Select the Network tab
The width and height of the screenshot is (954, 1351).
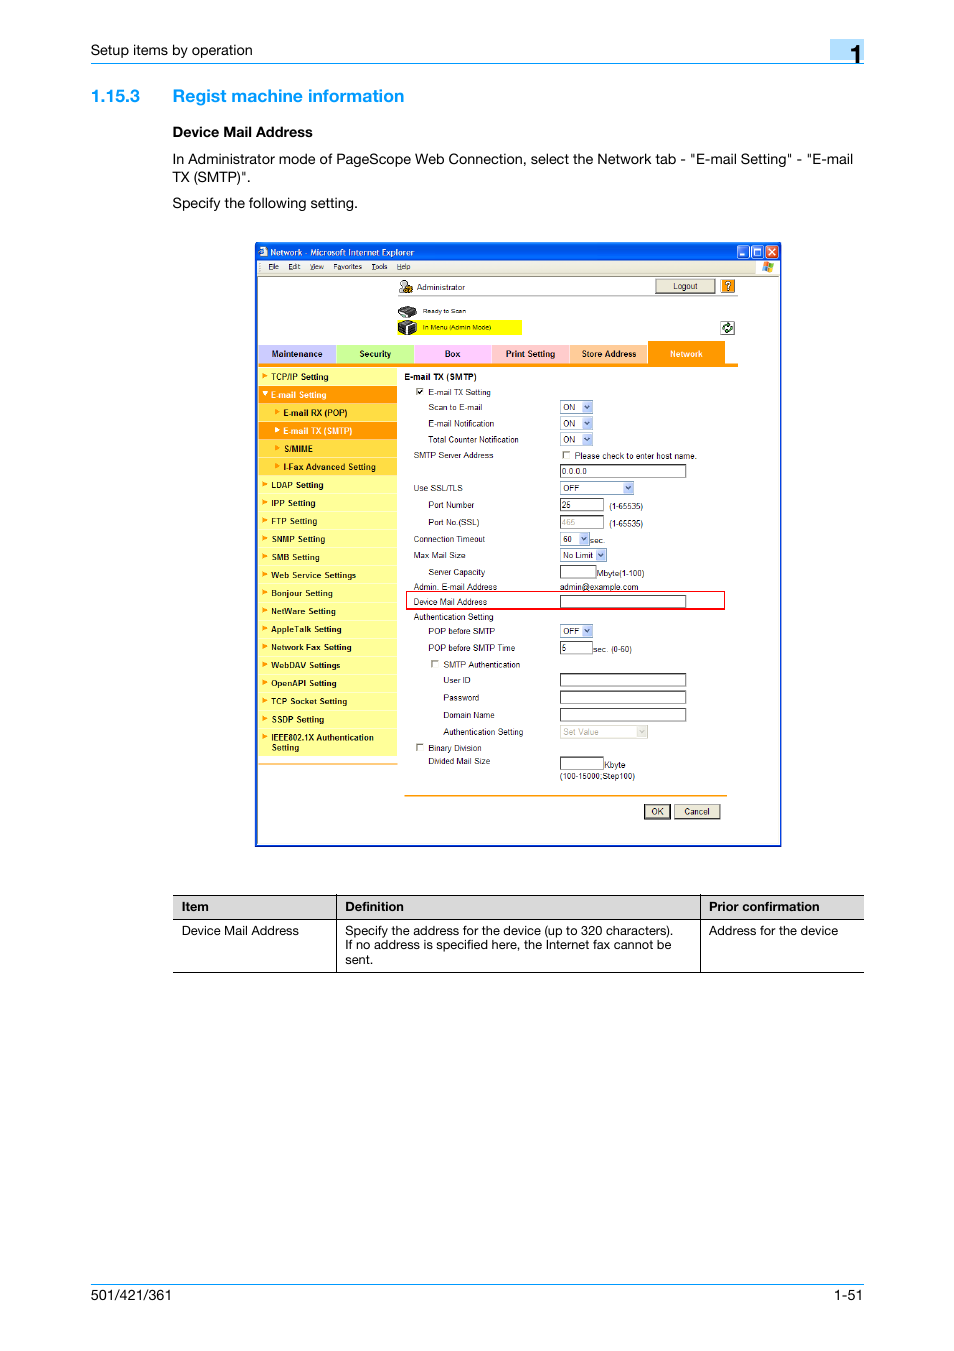click(686, 354)
